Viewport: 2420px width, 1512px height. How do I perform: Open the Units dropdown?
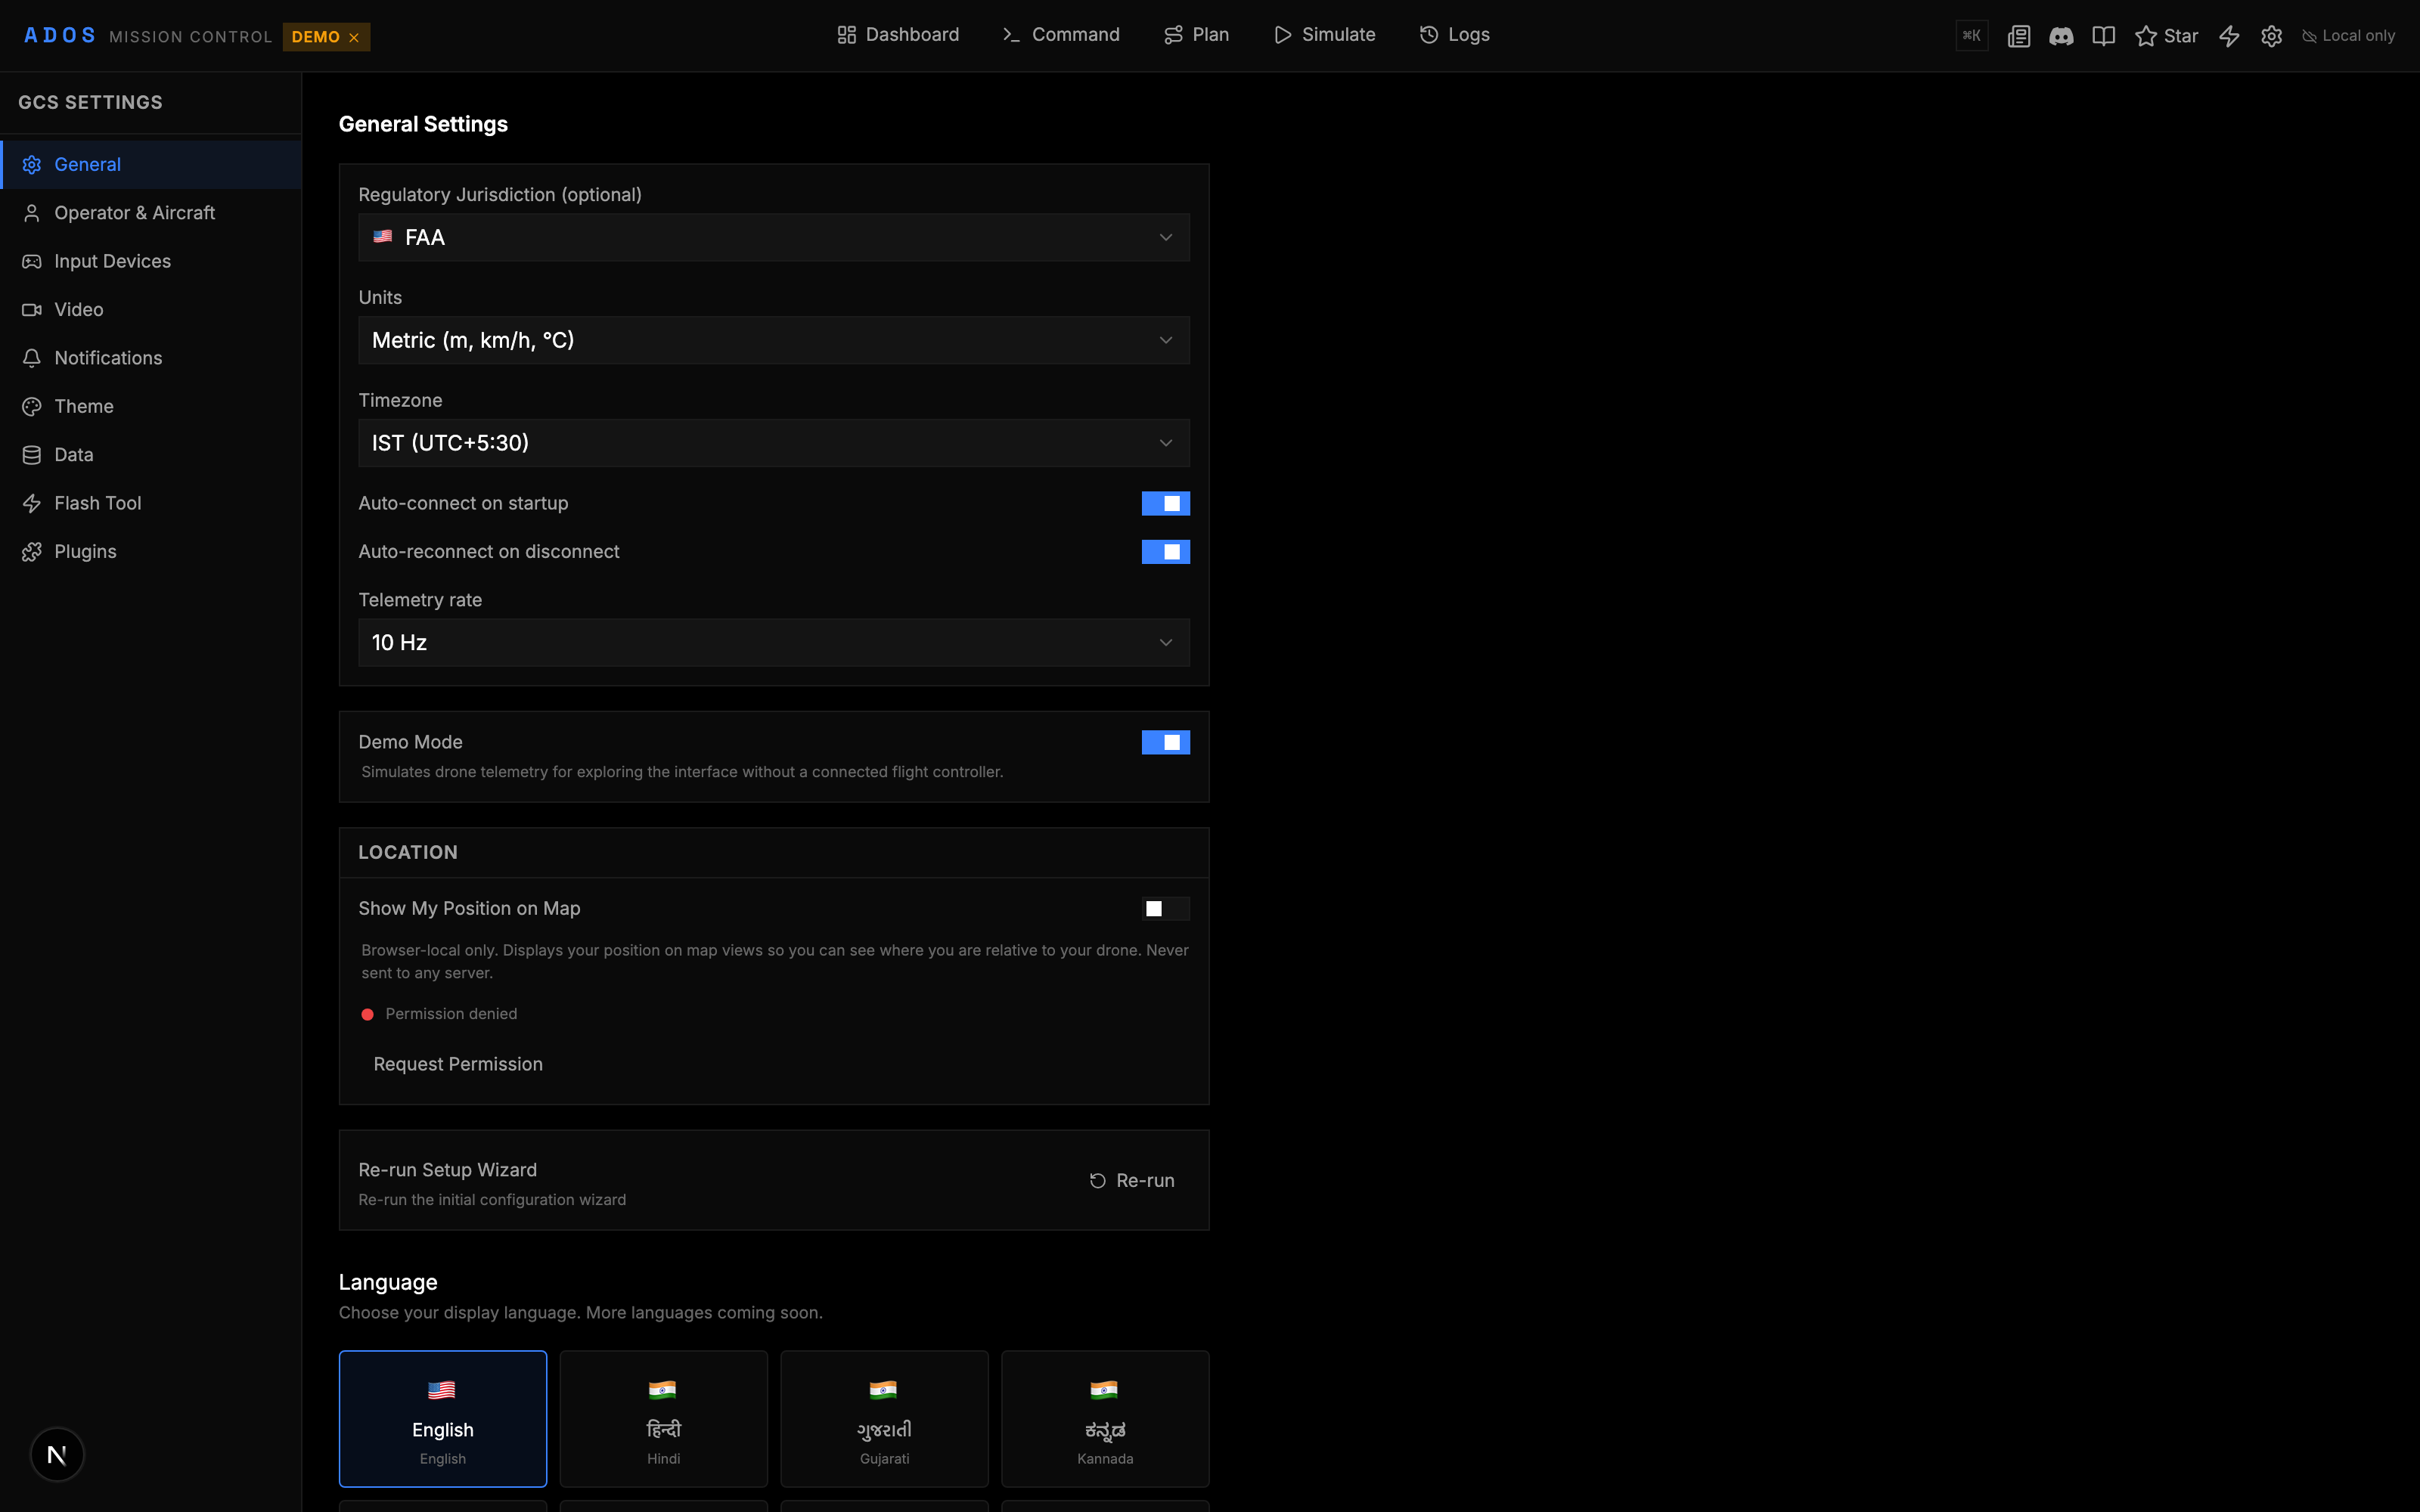pos(774,340)
